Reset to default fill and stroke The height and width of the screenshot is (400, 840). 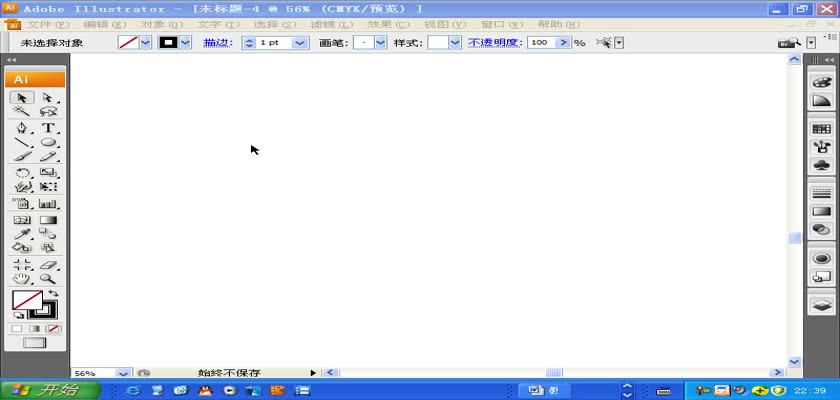[x=18, y=315]
